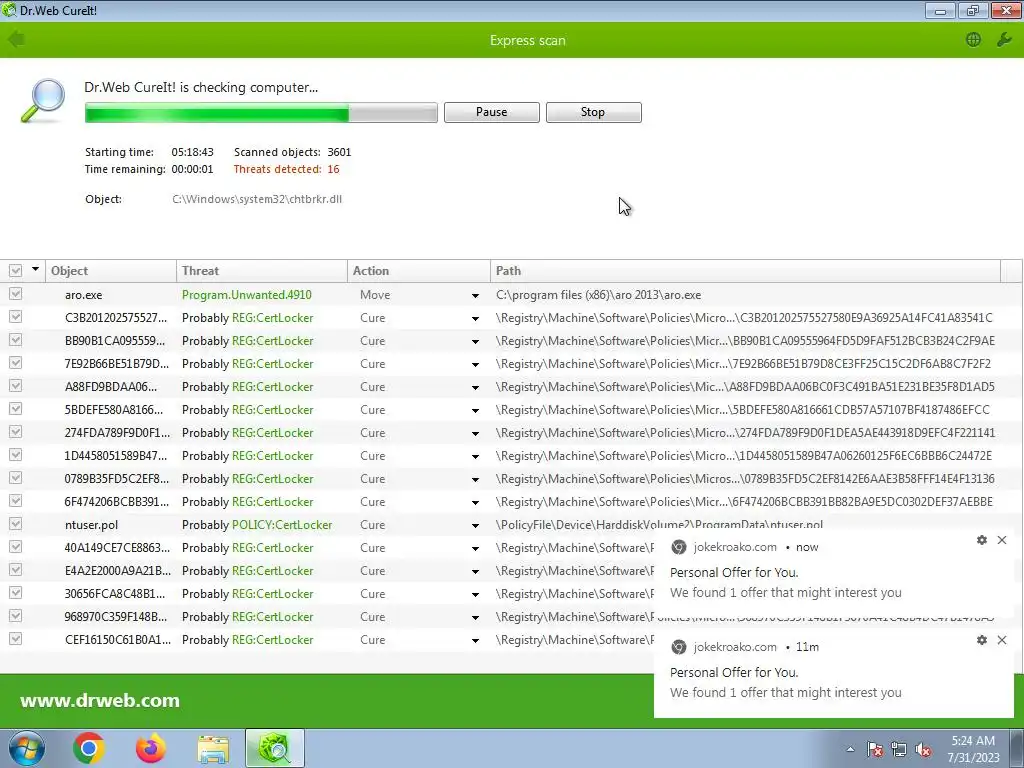Click 'Threats detected: 16' text
Image resolution: width=1024 pixels, height=768 pixels.
pyautogui.click(x=287, y=169)
